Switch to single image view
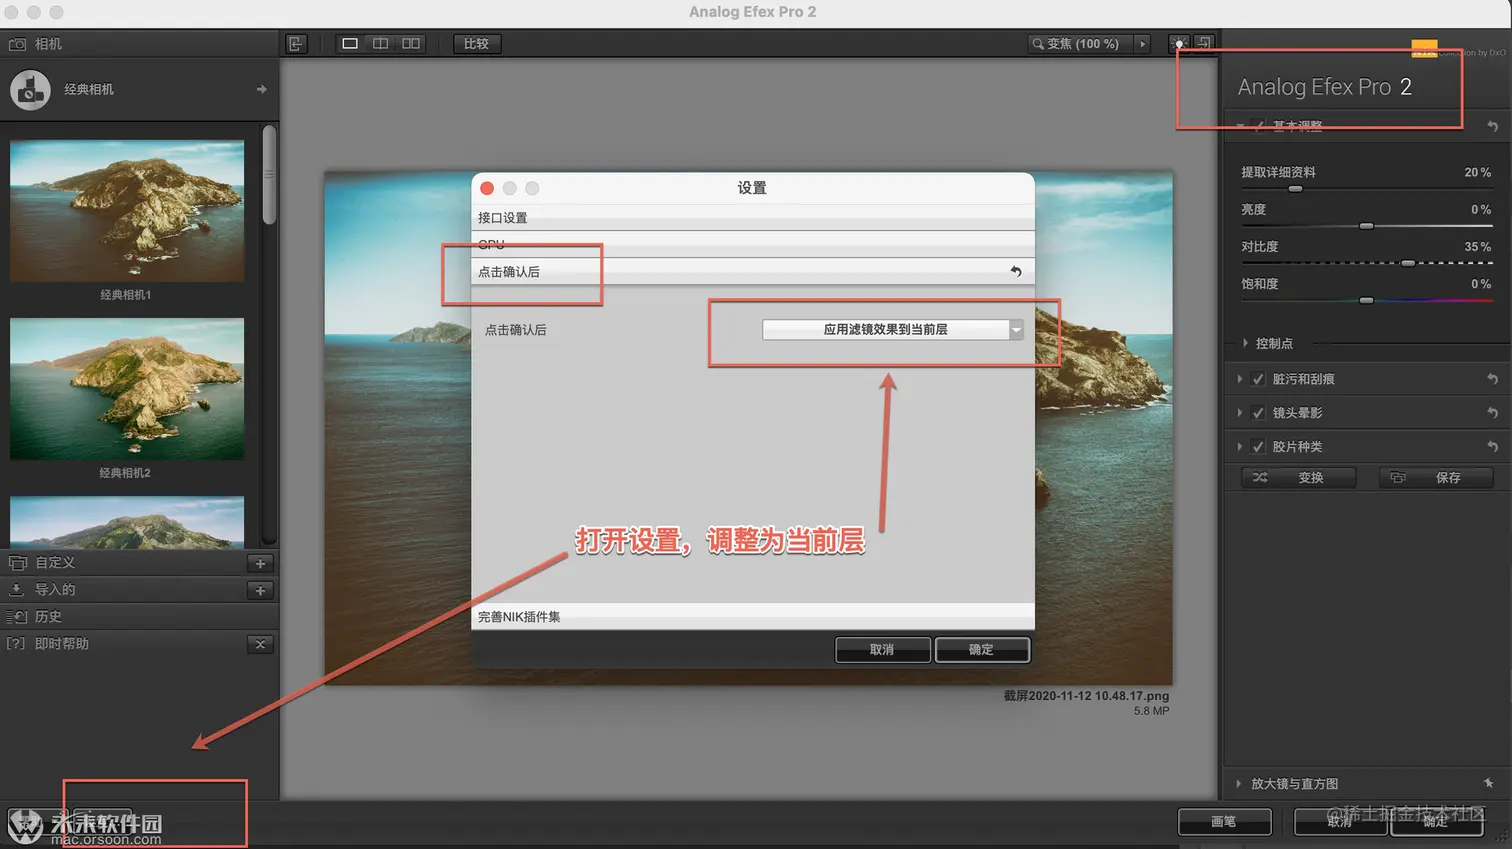1512x849 pixels. pos(350,43)
